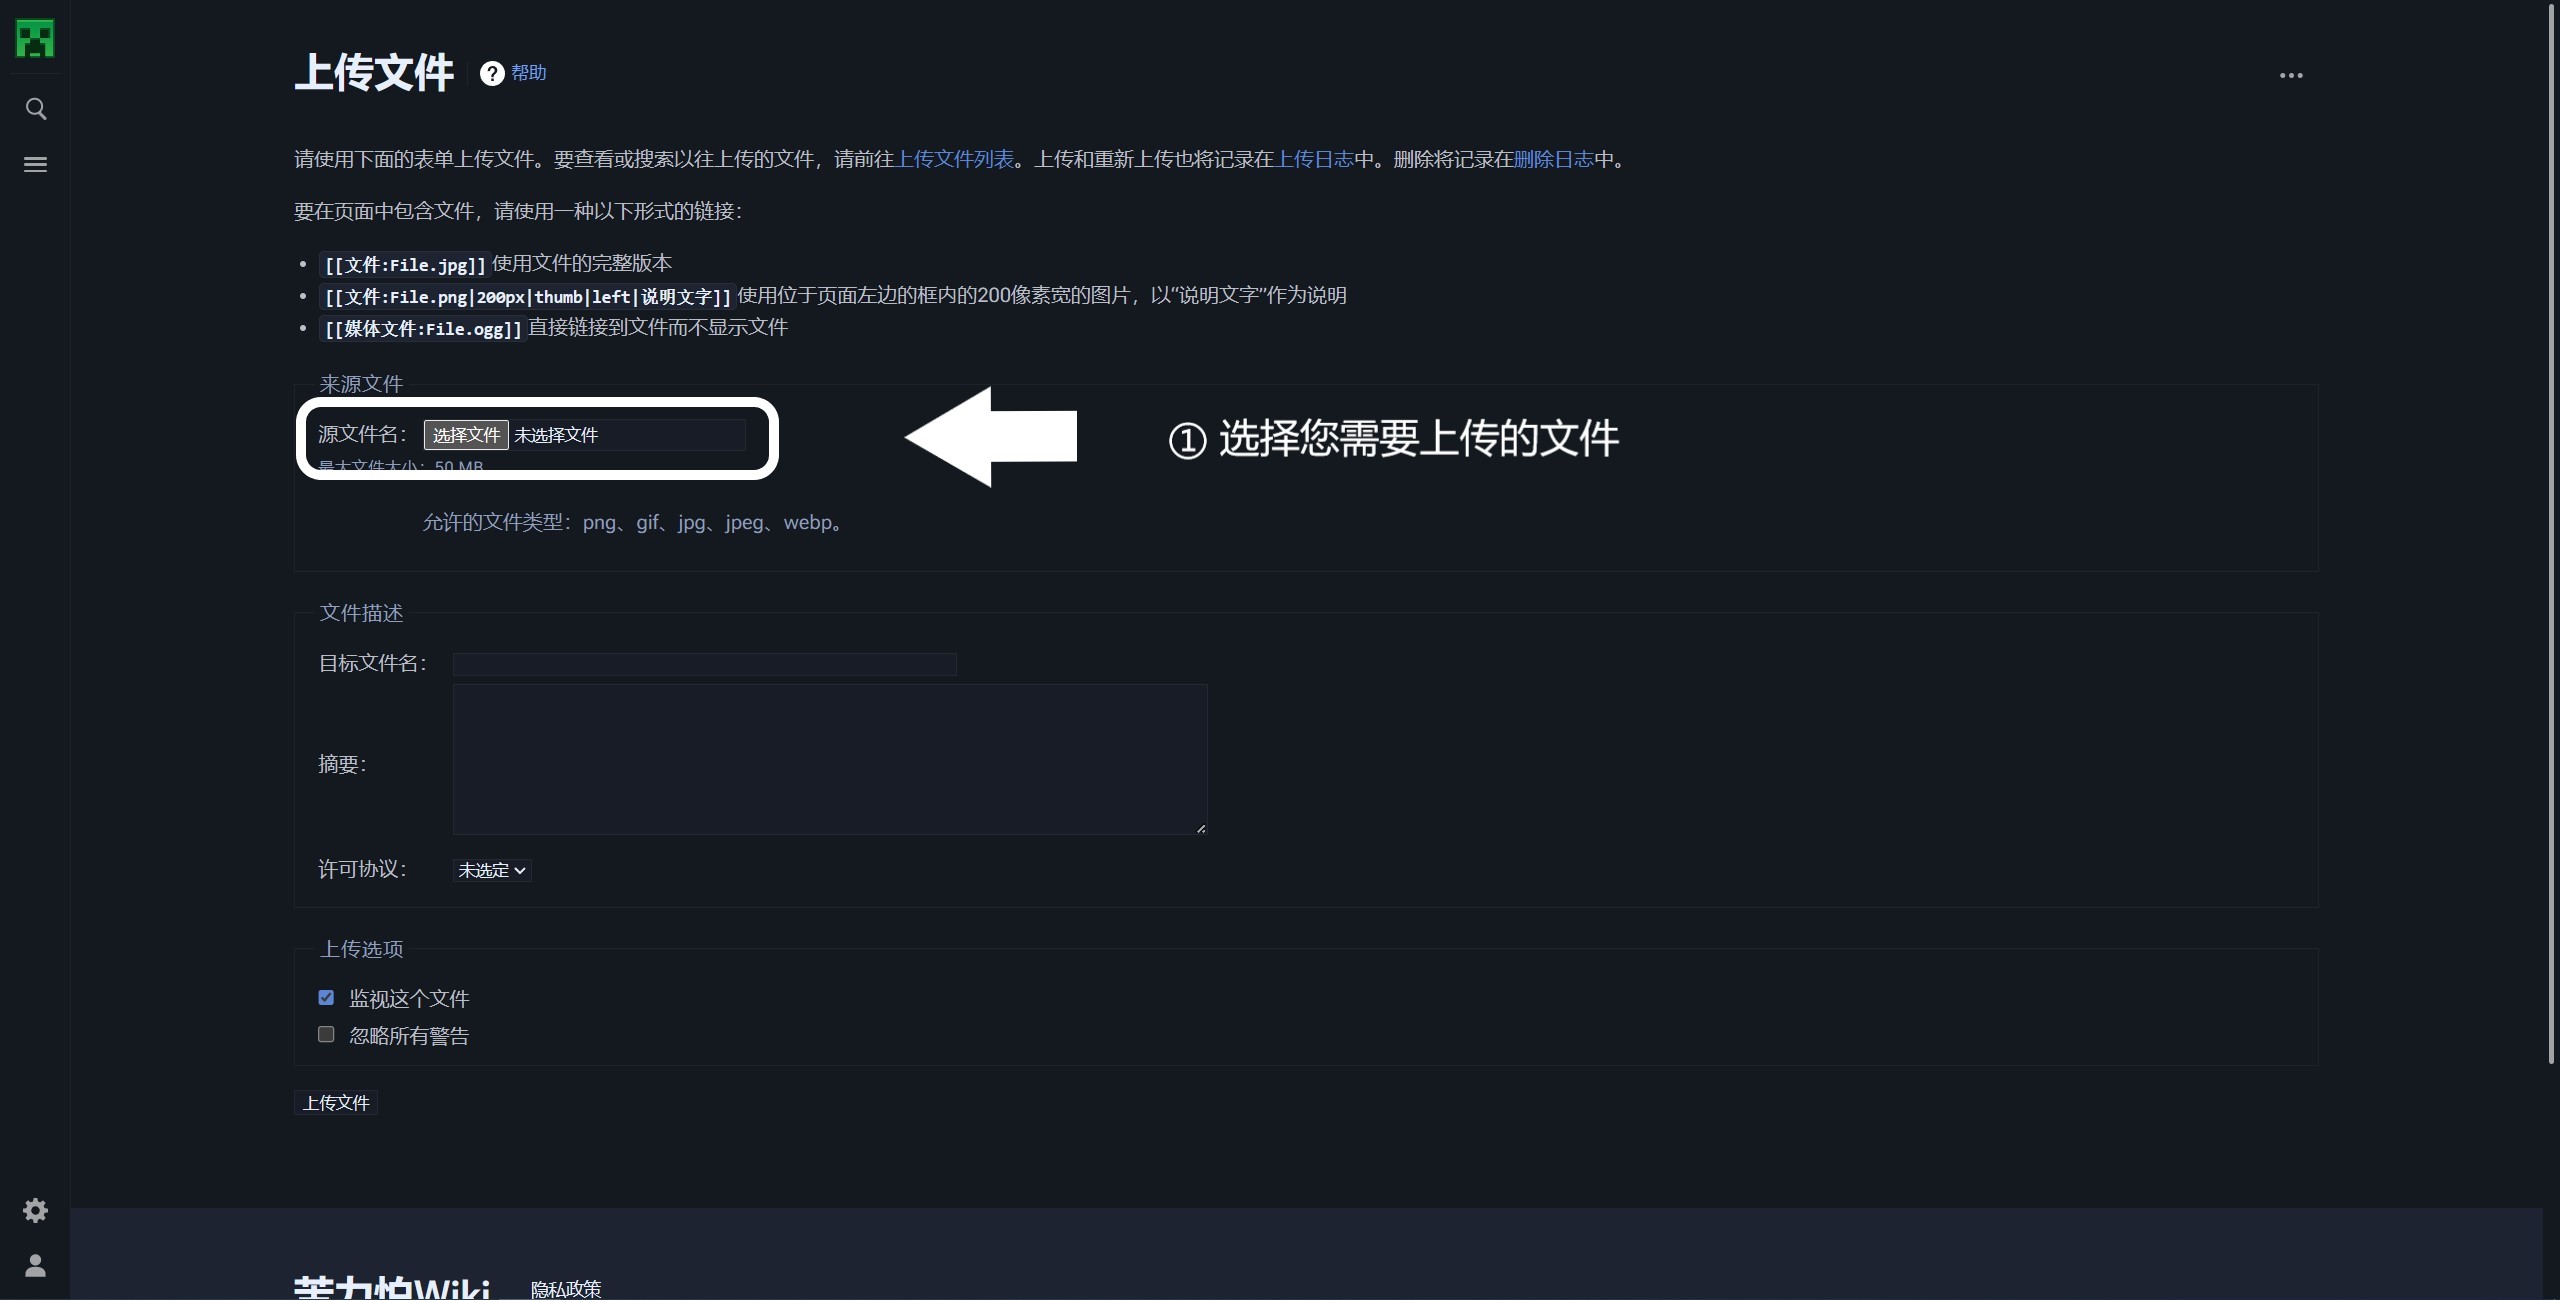The width and height of the screenshot is (2560, 1300).
Task: Open the 上传文件列表 link
Action: coord(954,159)
